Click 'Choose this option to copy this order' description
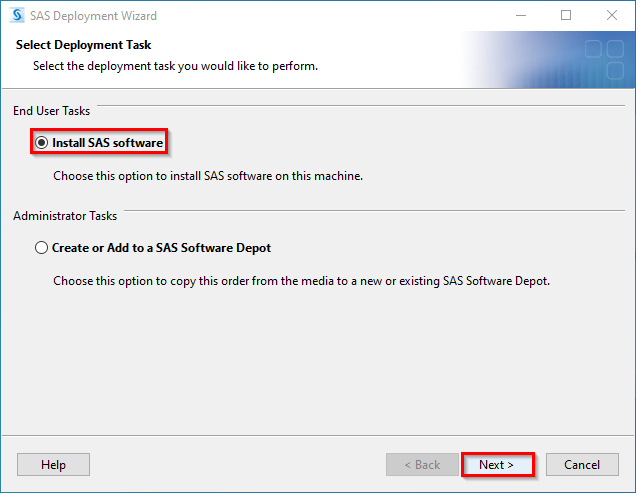The height and width of the screenshot is (493, 636). coord(301,281)
